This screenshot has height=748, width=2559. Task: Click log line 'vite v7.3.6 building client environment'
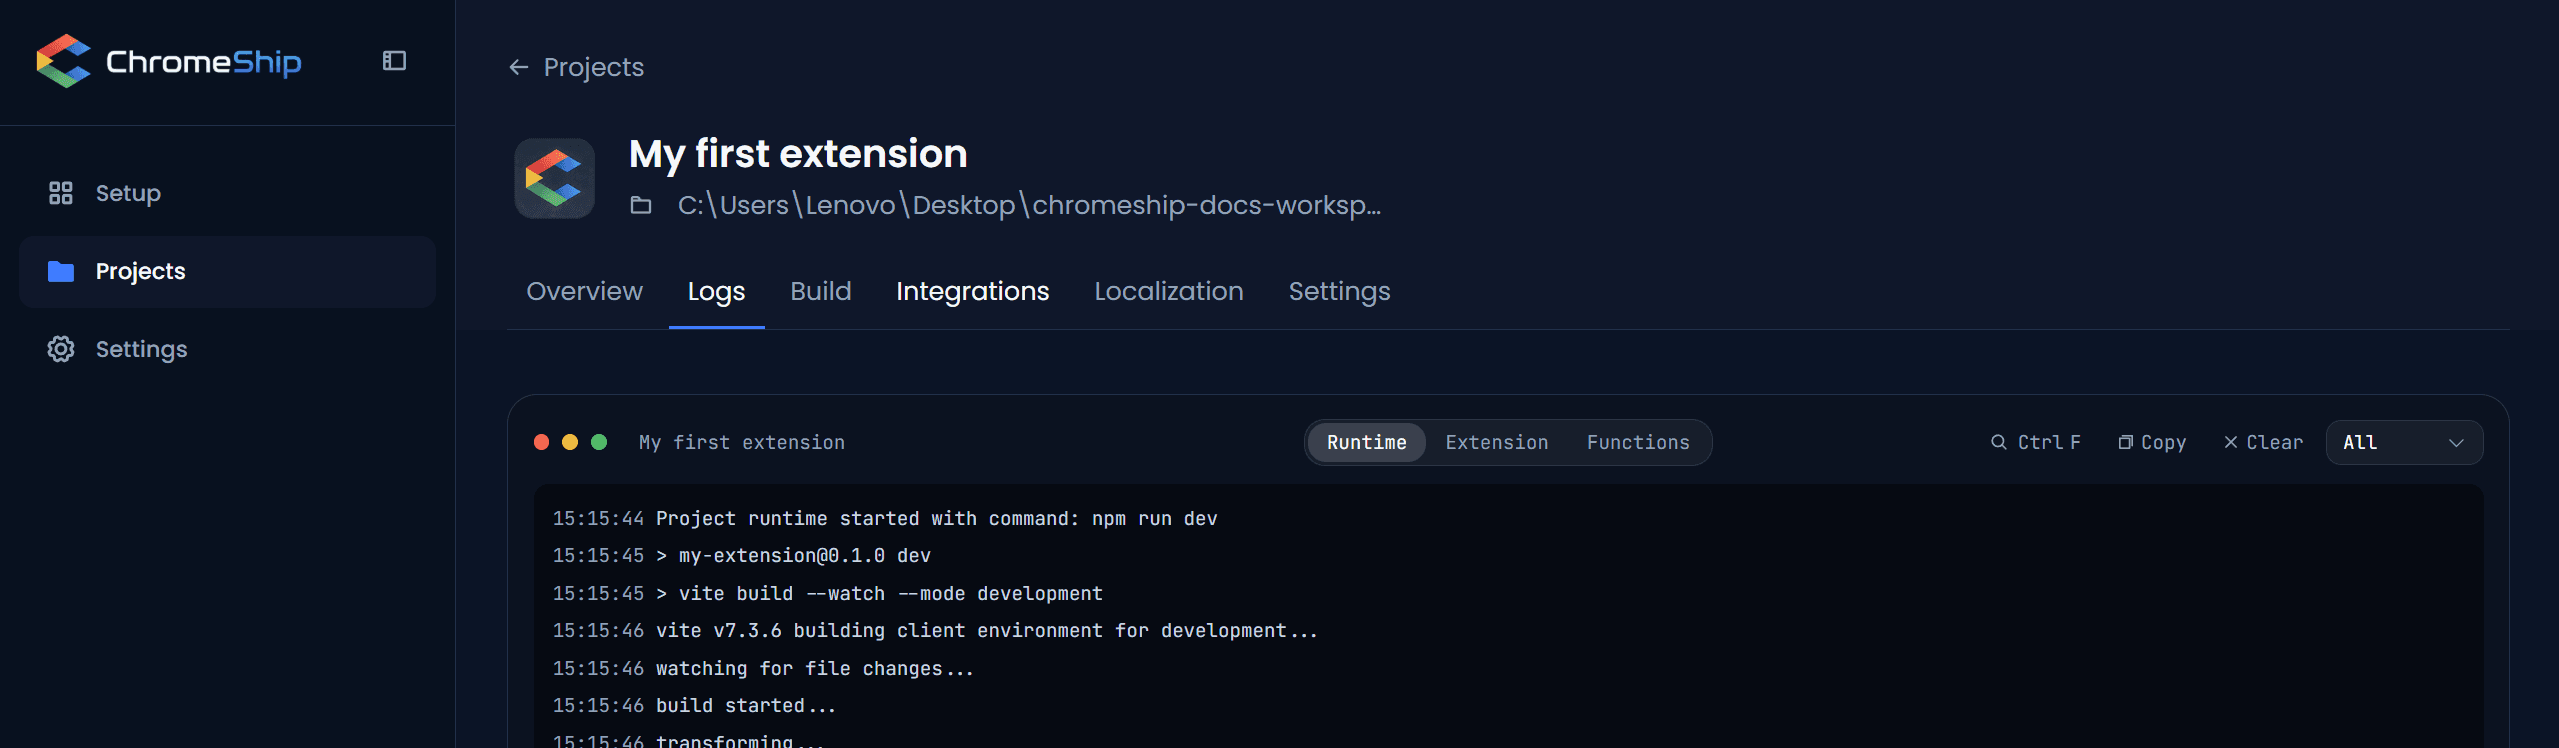coord(986,630)
